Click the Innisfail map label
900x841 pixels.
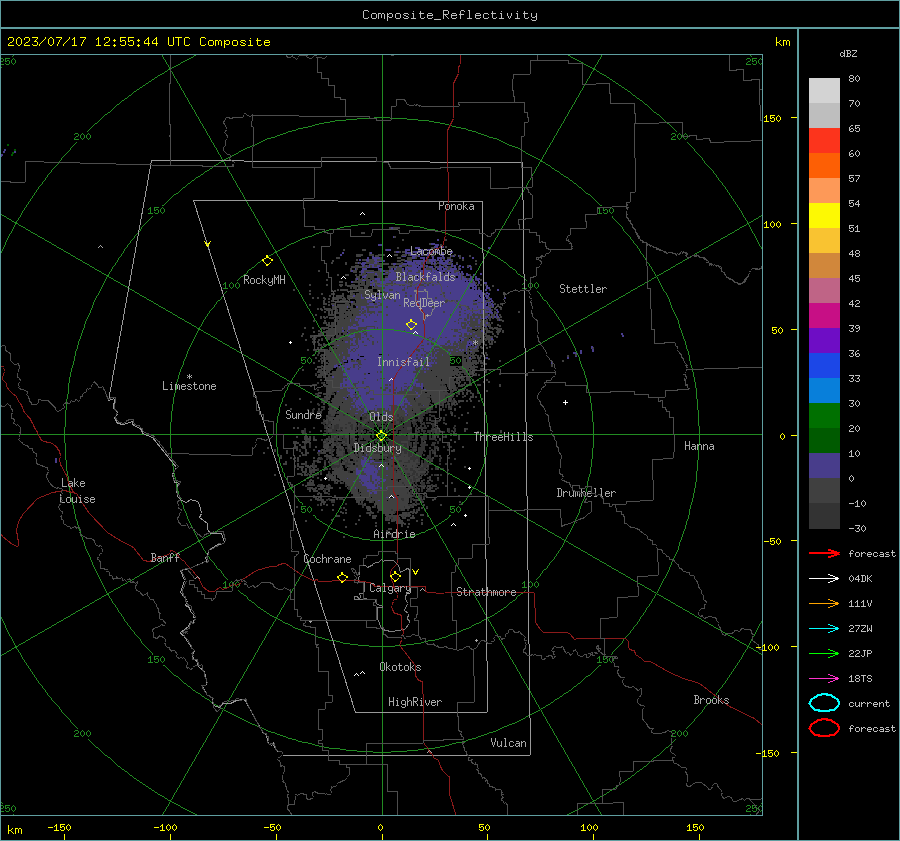pyautogui.click(x=403, y=362)
